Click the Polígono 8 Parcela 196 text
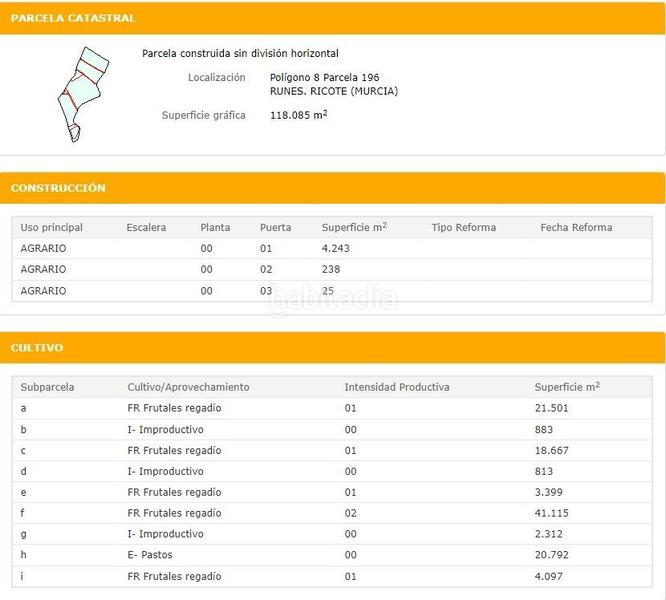 coord(324,77)
